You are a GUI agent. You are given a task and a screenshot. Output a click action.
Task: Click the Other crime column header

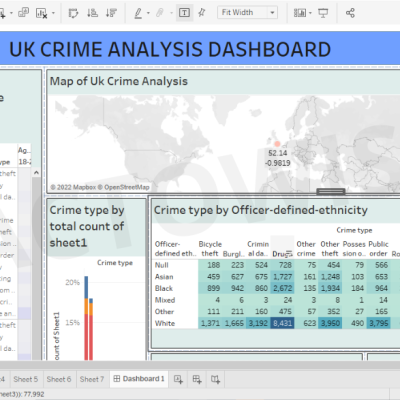point(306,249)
